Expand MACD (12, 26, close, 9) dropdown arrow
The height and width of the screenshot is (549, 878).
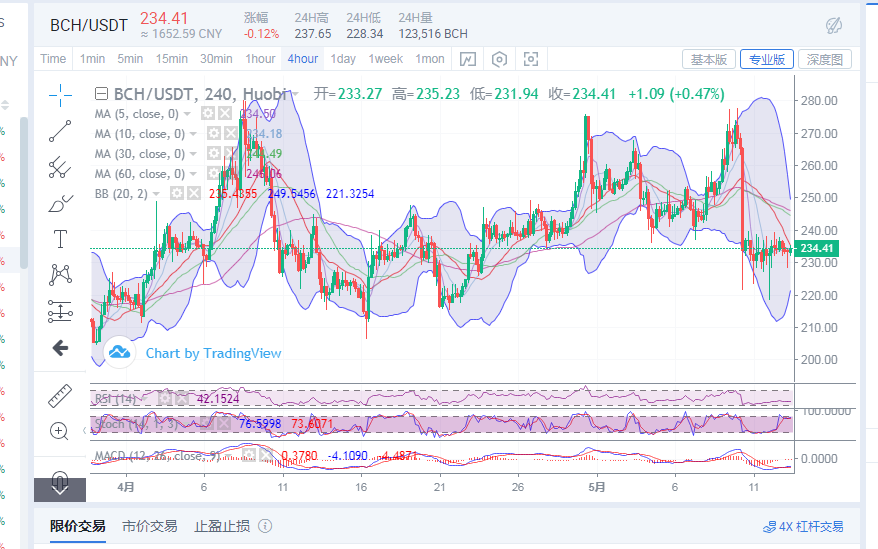tap(228, 456)
